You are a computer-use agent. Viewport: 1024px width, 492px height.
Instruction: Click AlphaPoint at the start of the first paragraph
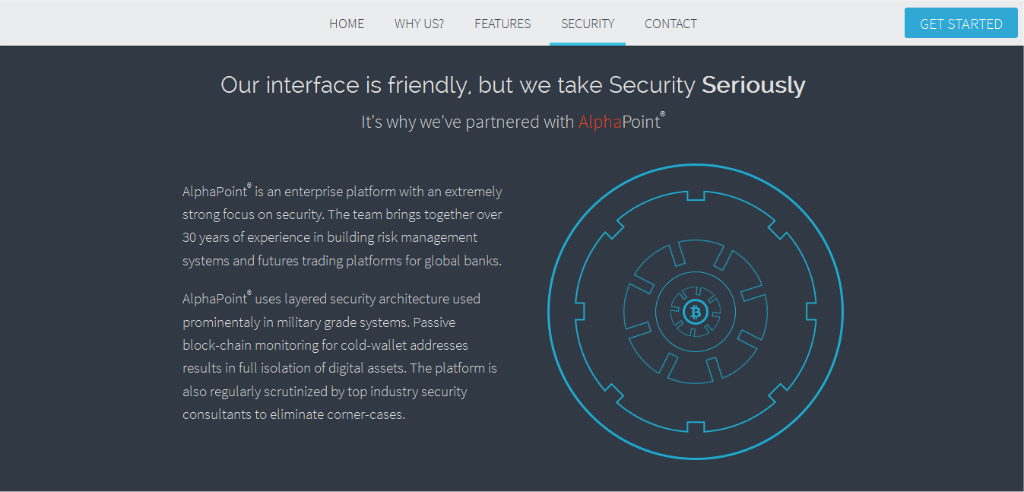[x=215, y=193]
